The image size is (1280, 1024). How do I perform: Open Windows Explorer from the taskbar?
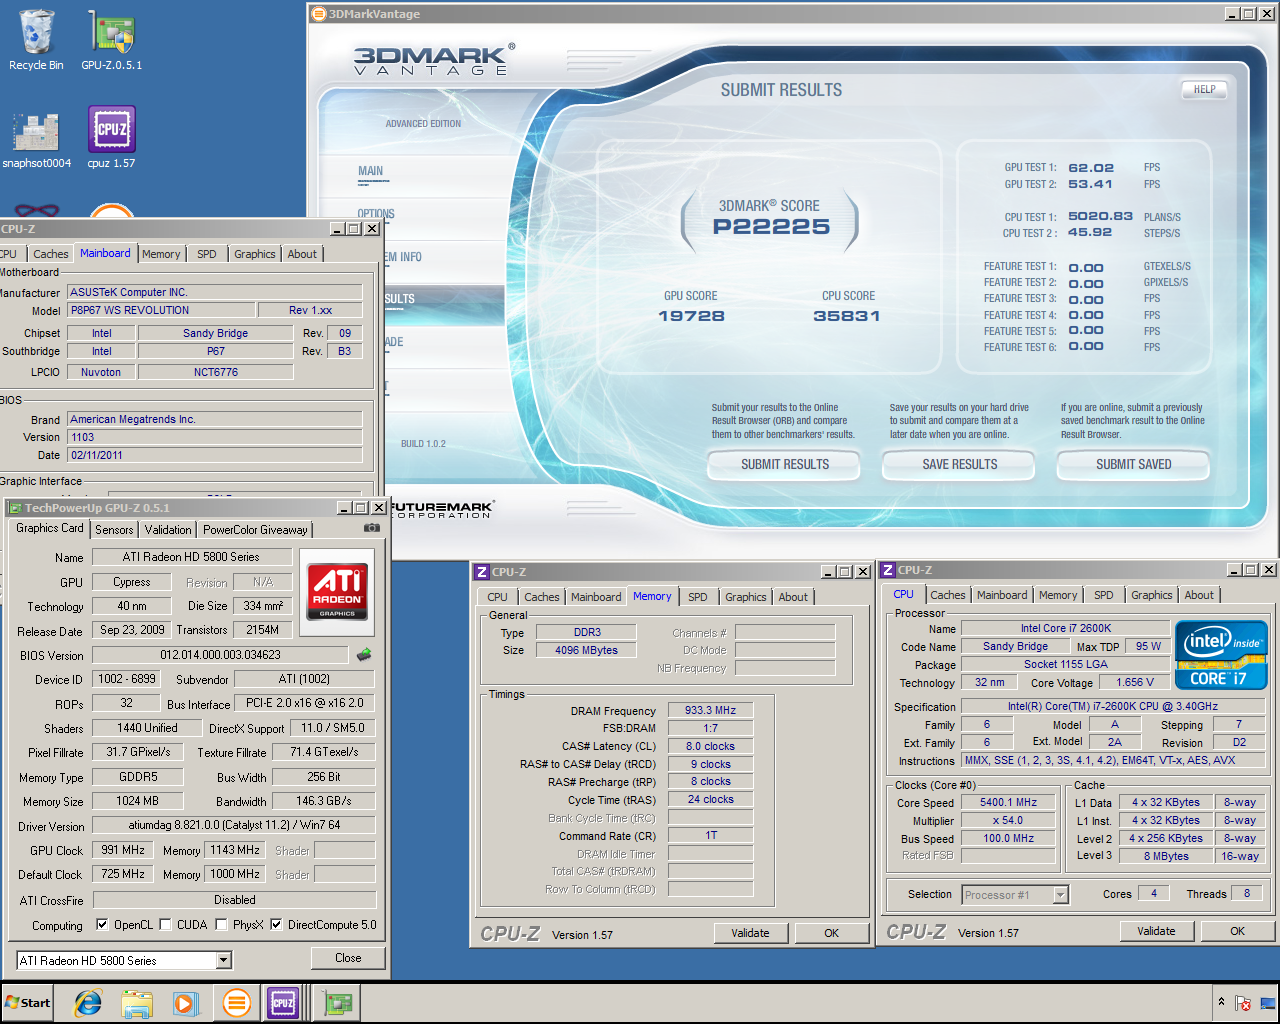point(137,1003)
